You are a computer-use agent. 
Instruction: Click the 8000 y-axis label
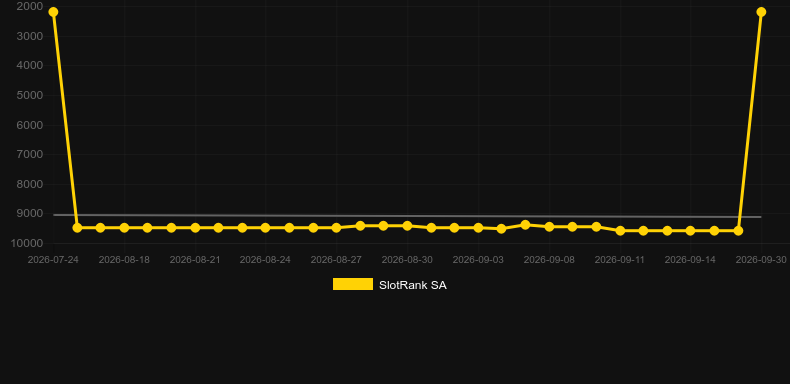(30, 184)
